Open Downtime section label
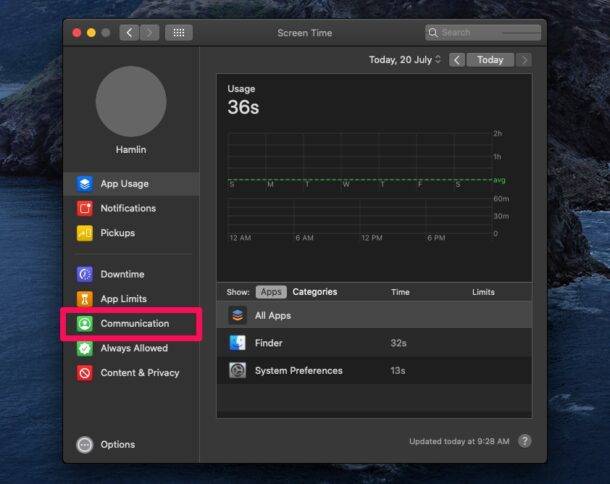This screenshot has width=610, height=484. 122,274
